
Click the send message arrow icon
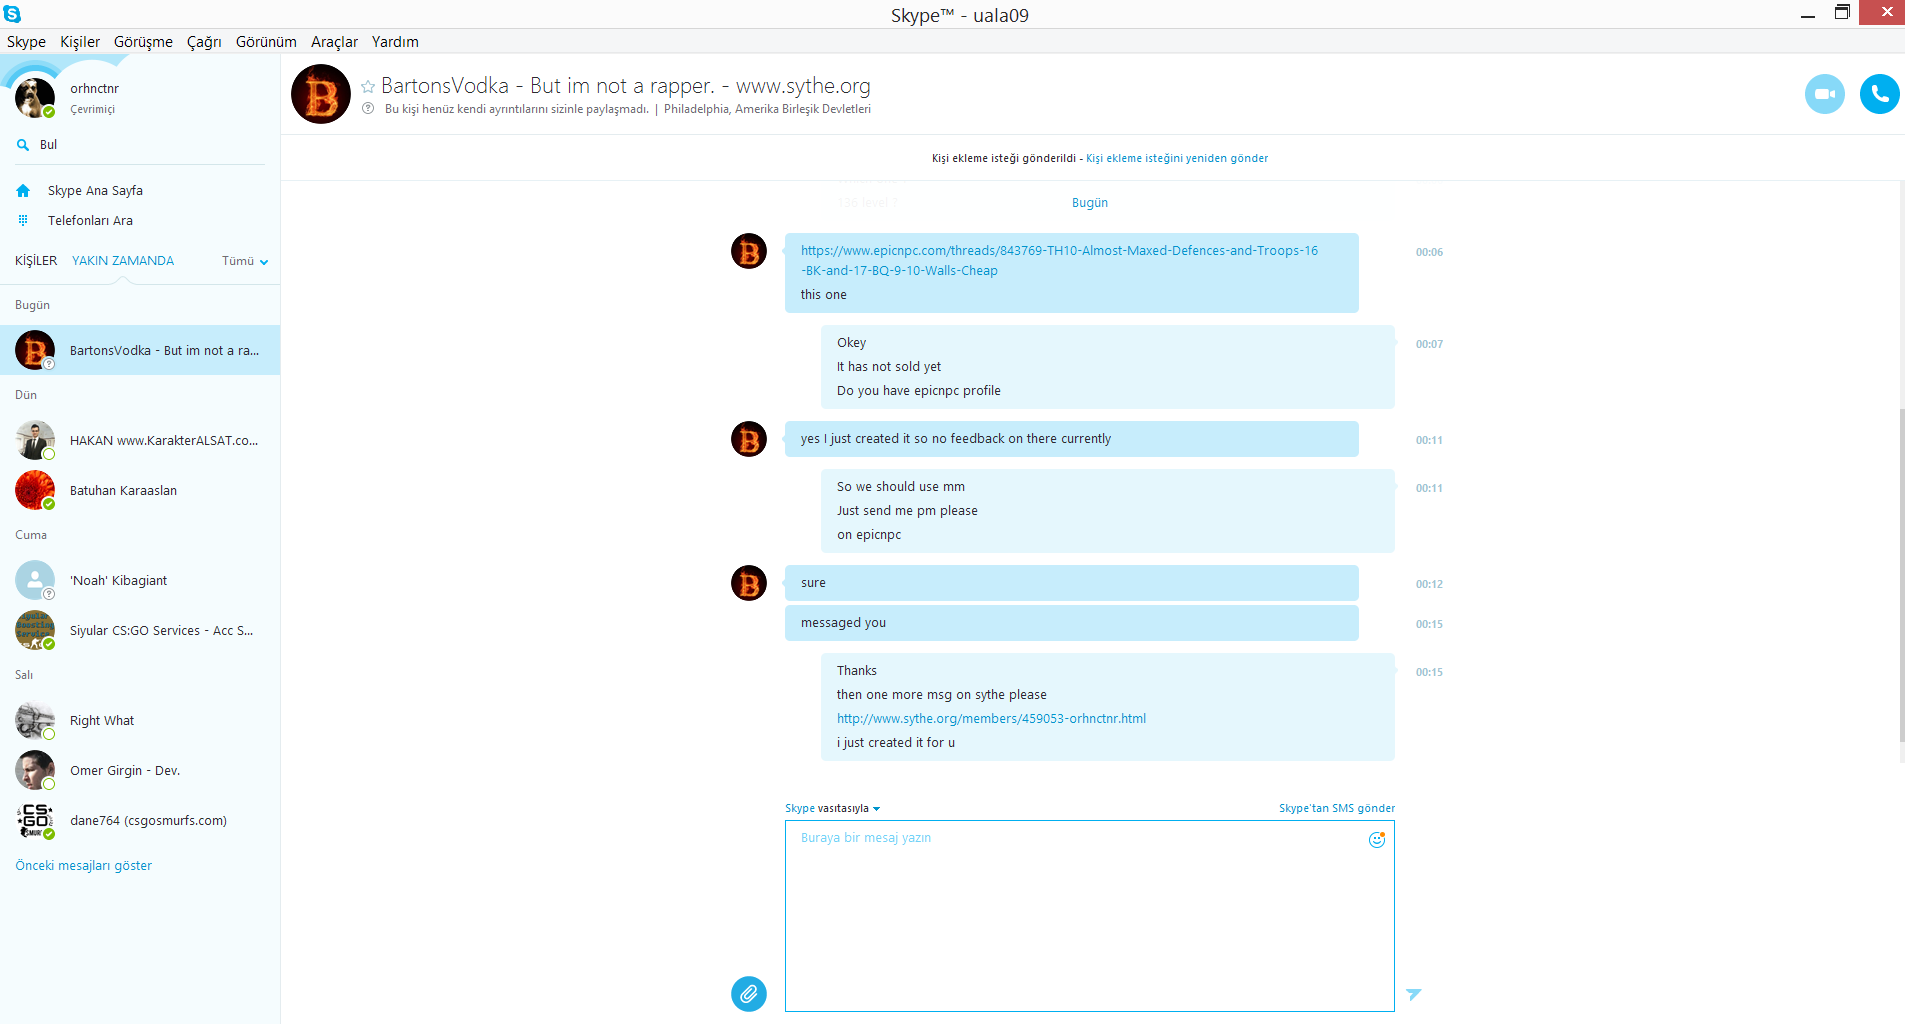(x=1413, y=994)
